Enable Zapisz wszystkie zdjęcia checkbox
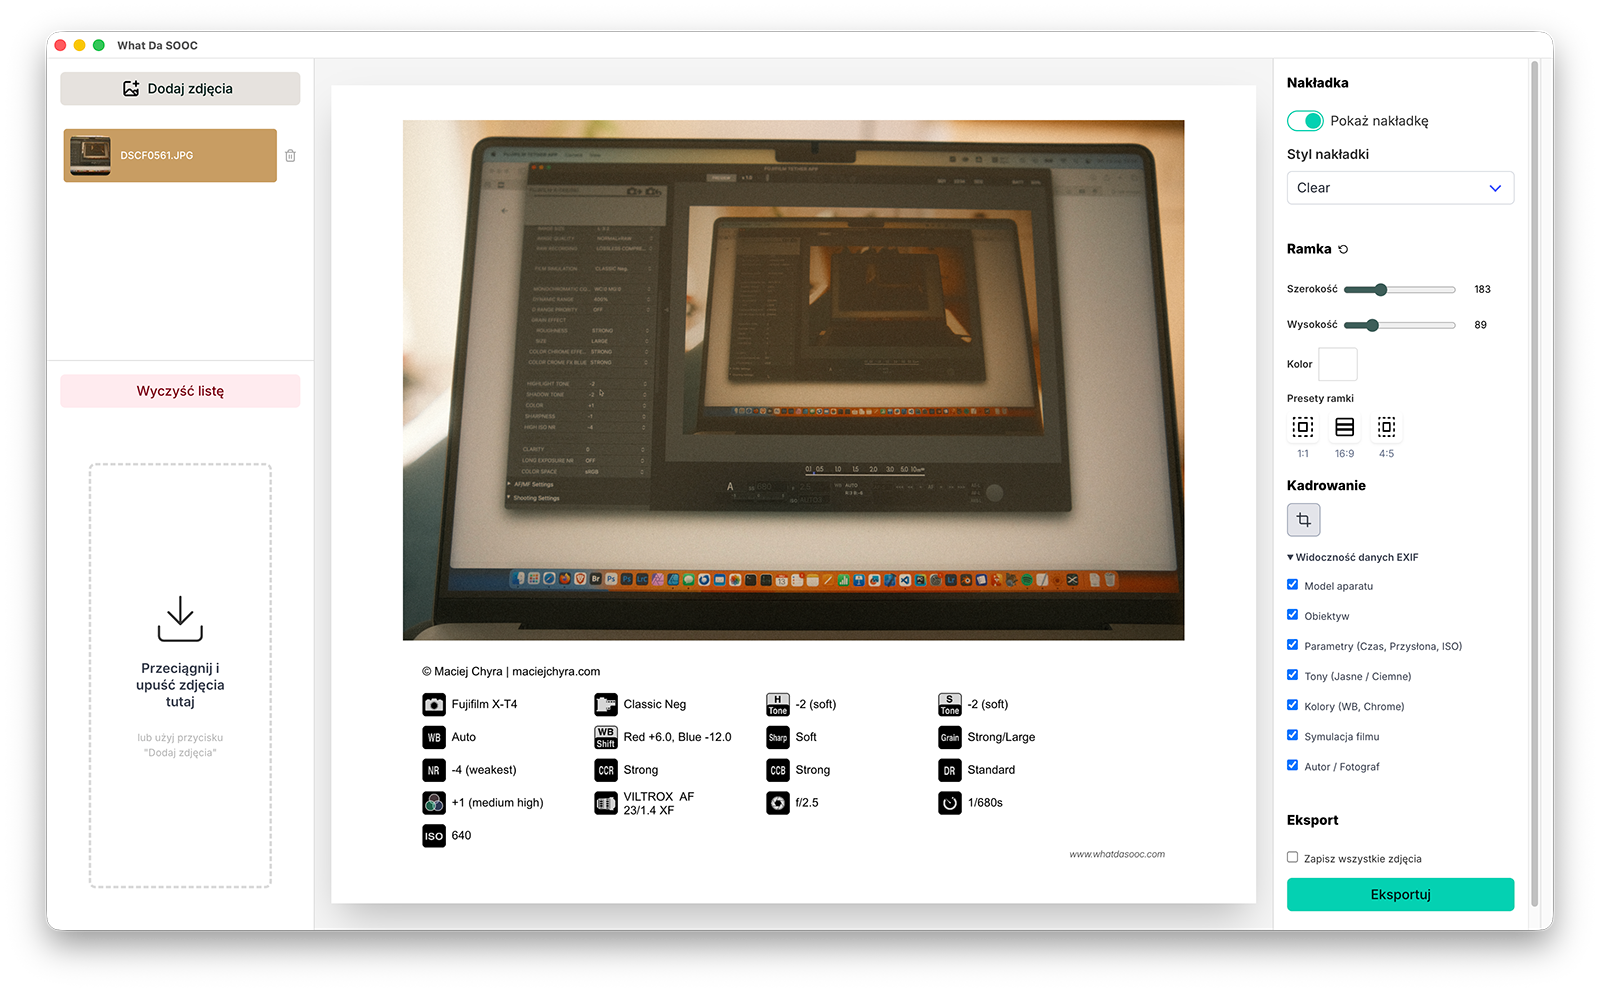This screenshot has height=992, width=1600. point(1292,857)
